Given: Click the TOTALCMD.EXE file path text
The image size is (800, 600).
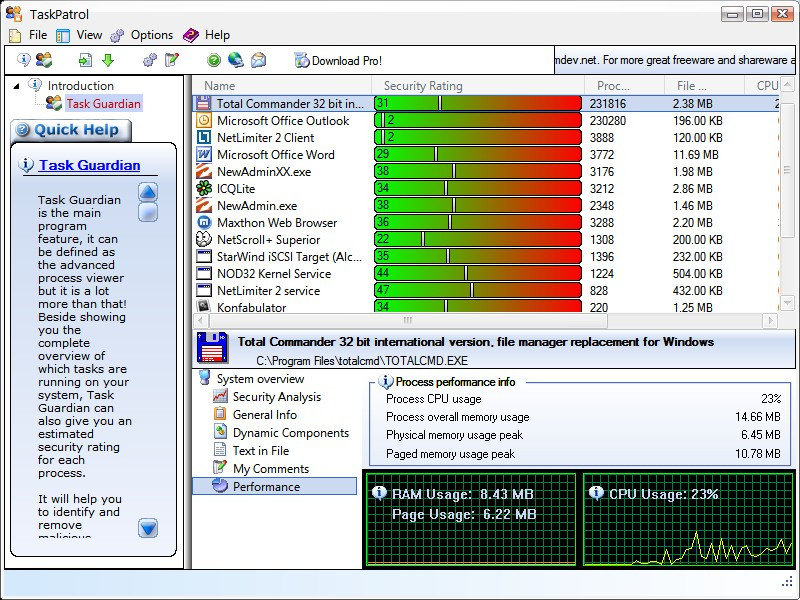Looking at the screenshot, I should (362, 361).
